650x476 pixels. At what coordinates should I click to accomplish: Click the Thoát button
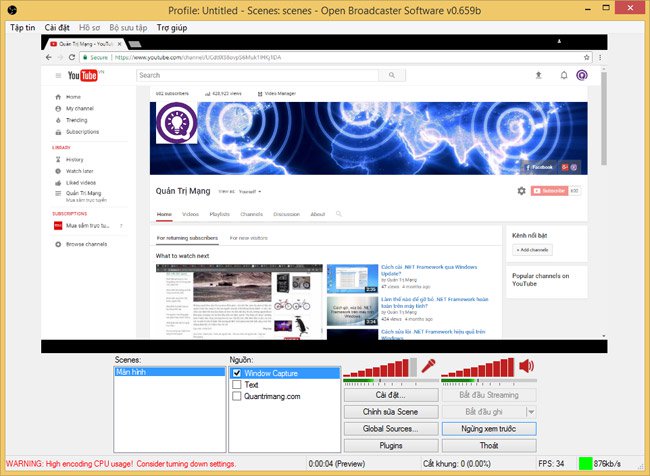(x=489, y=445)
